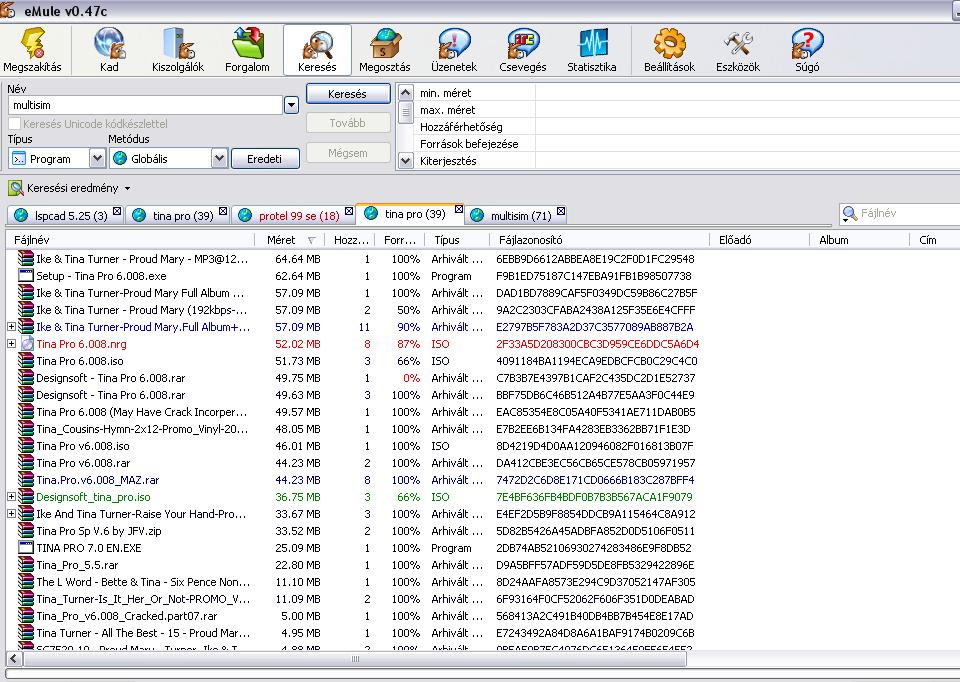960x682 pixels.
Task: Switch to first tina pro (39) tab
Action: 177,215
